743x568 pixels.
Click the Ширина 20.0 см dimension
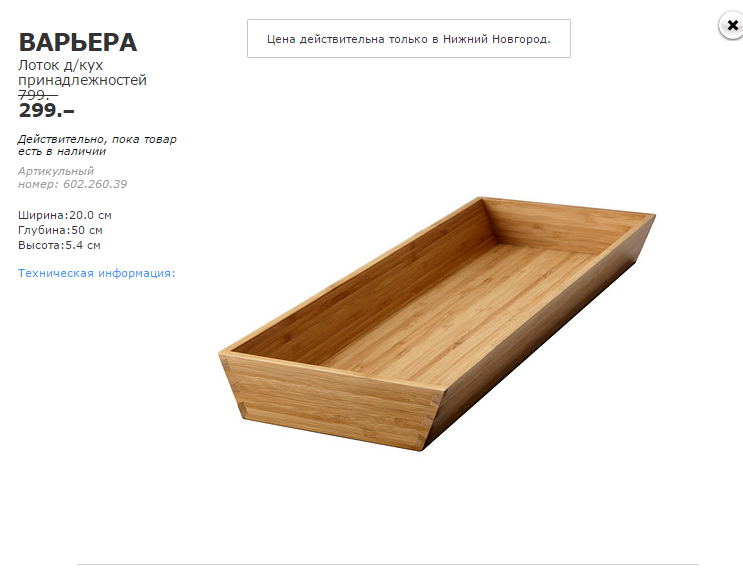click(x=65, y=215)
